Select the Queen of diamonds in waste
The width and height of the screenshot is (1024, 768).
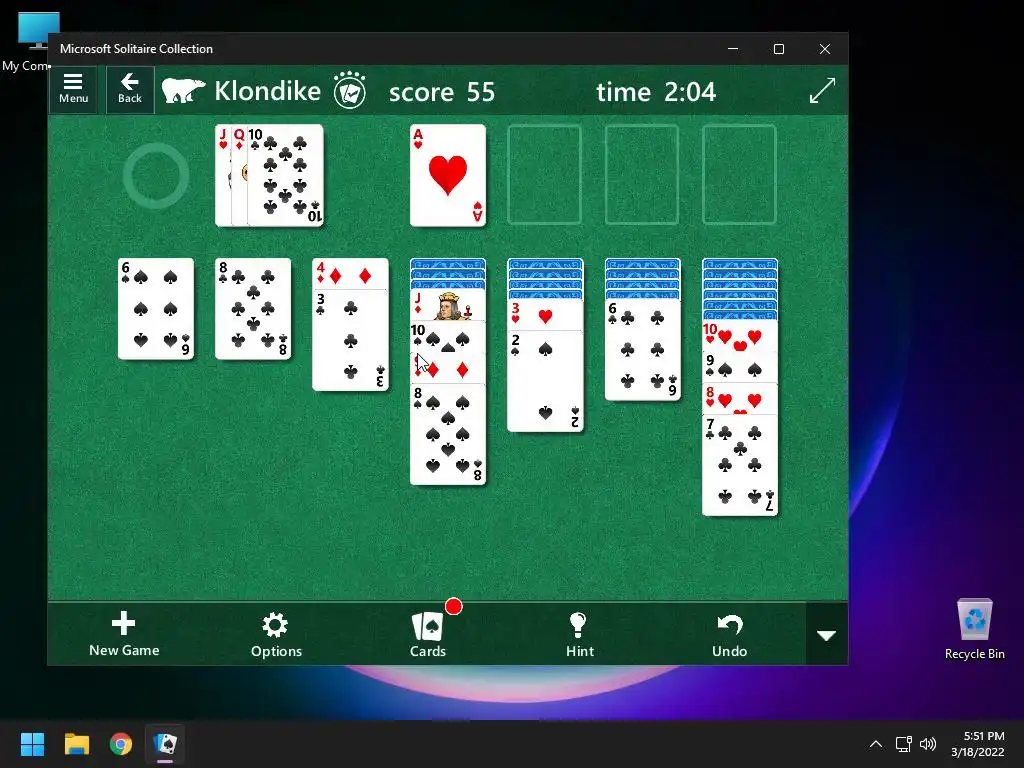(x=239, y=175)
